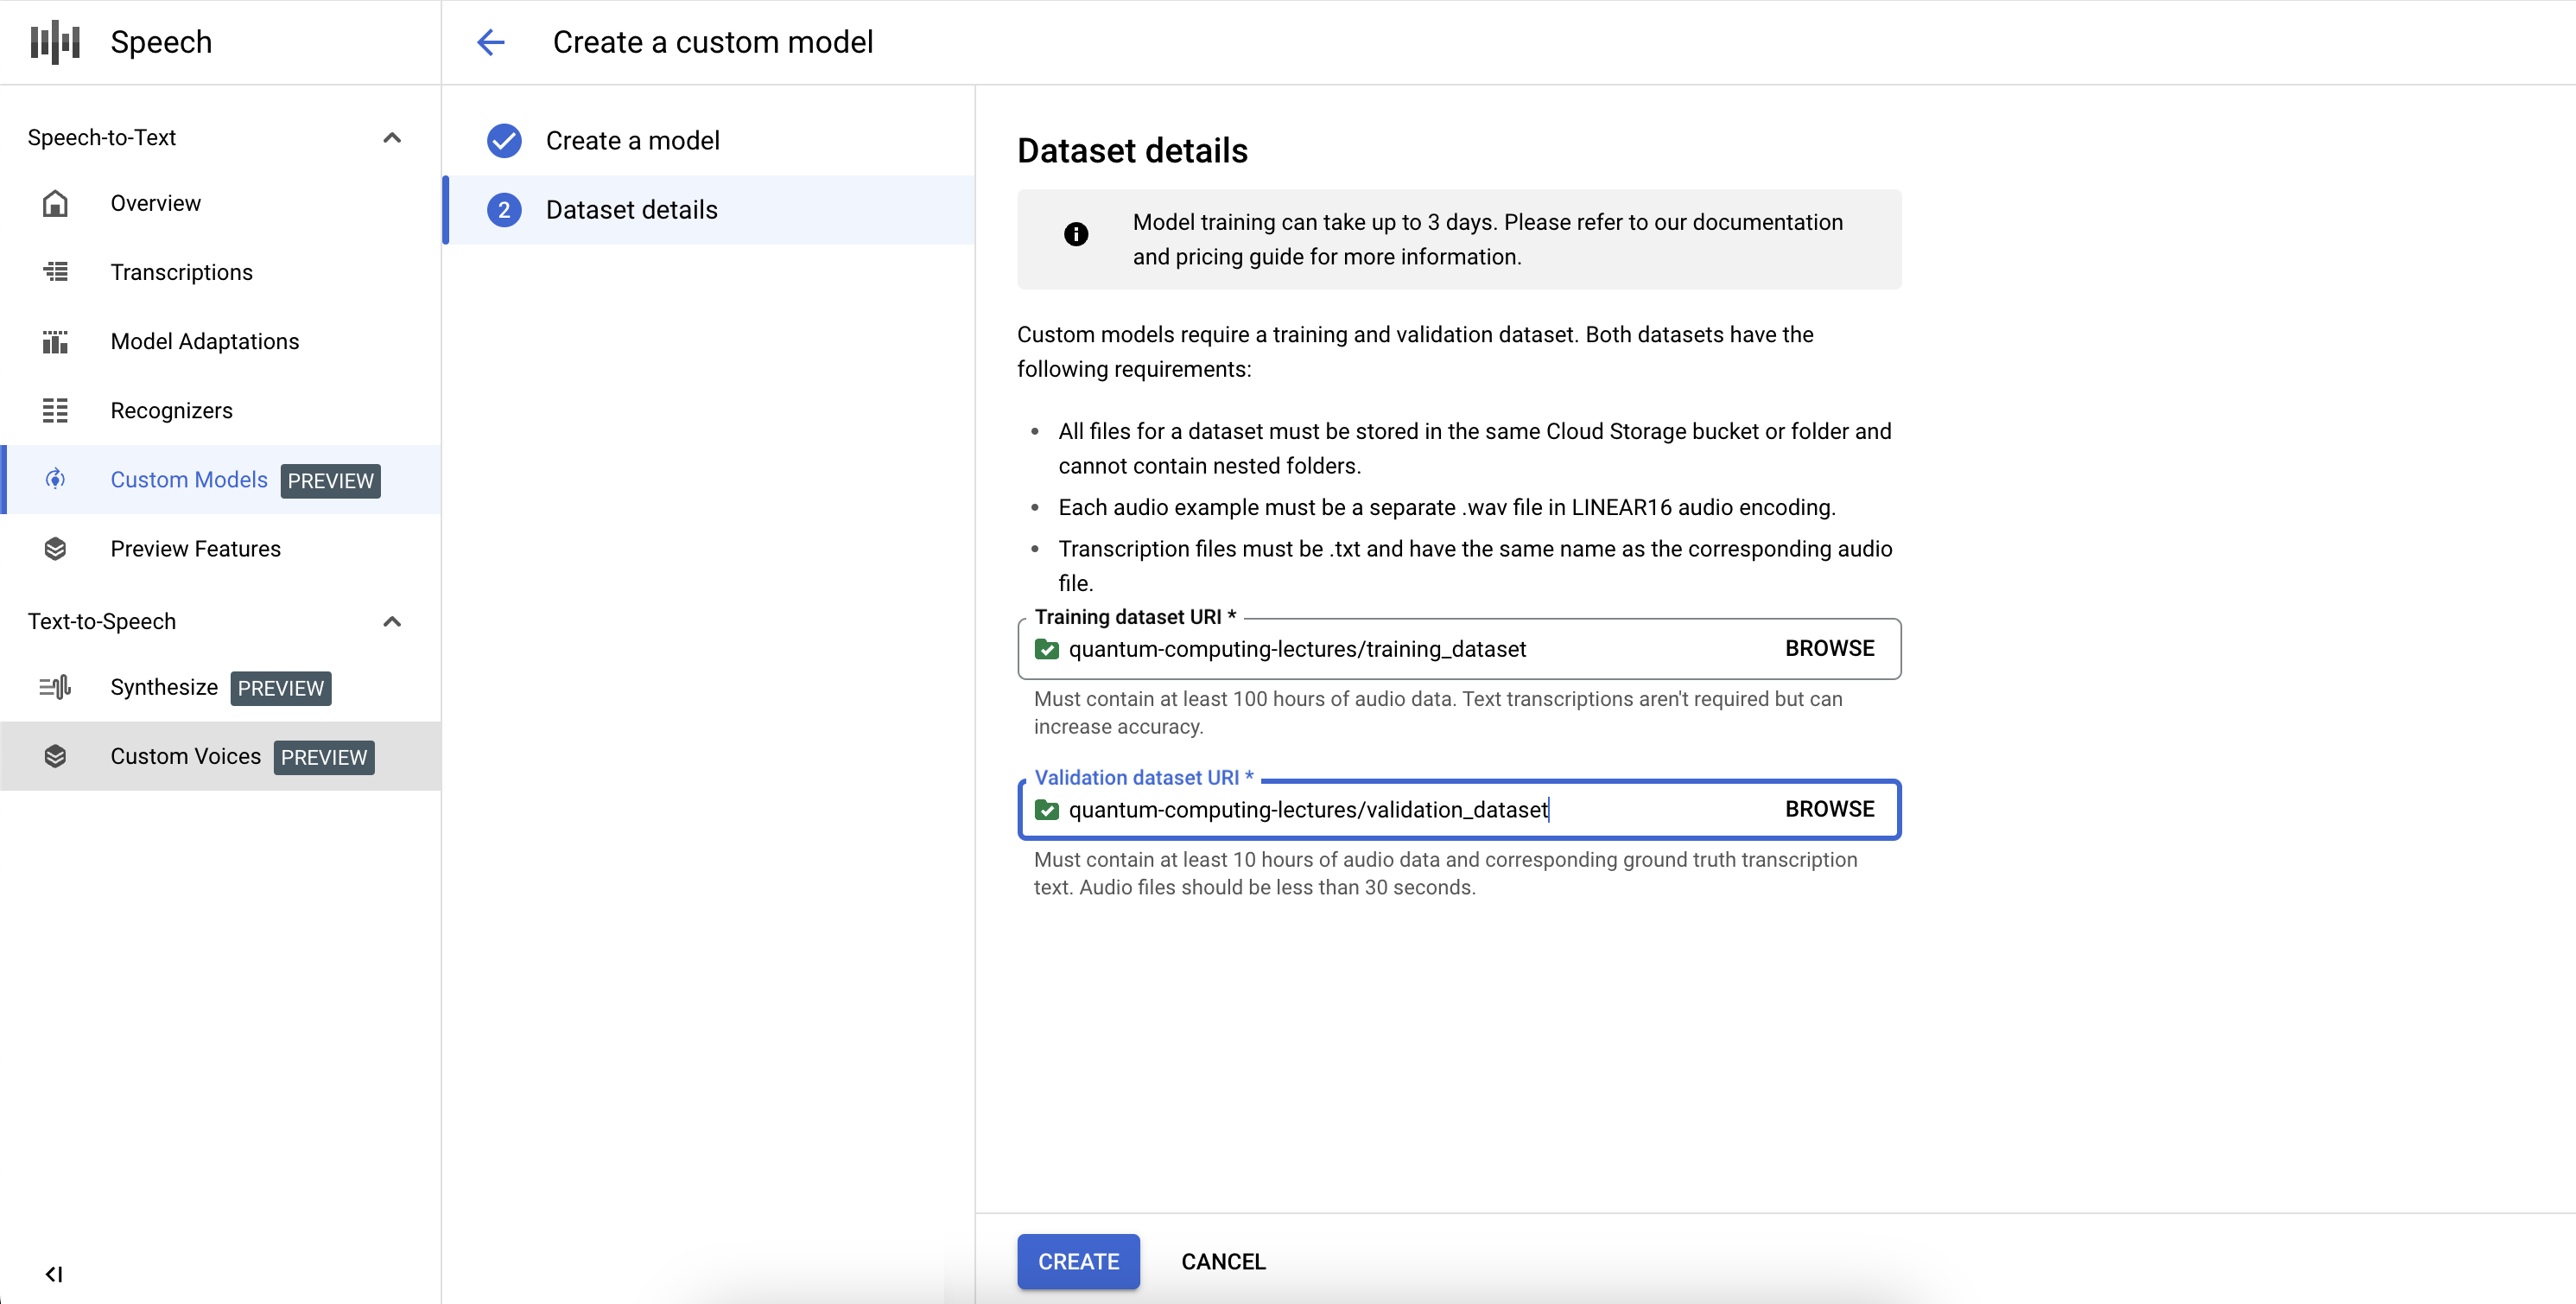Open Model Adaptations panel

[x=205, y=341]
